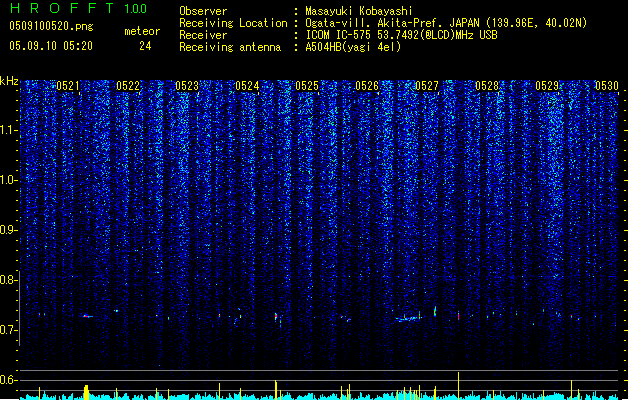Viewport: 629px width, 400px height.
Task: Click the A504HB(yagi 4el) antenna text
Action: pos(353,47)
